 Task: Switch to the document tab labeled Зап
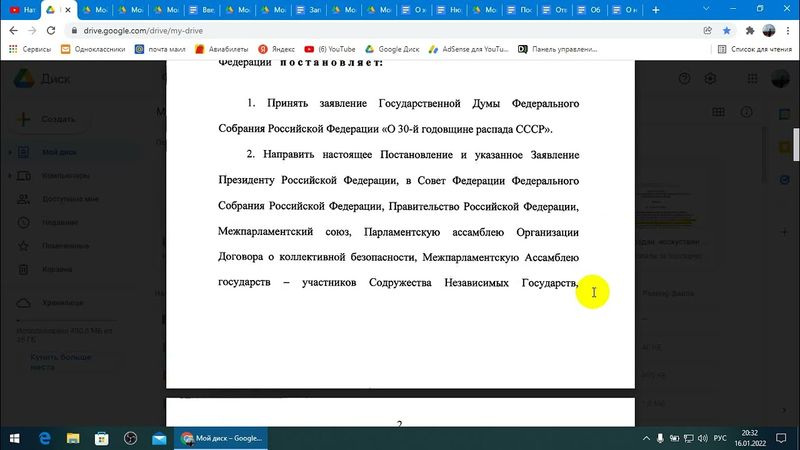pos(309,10)
